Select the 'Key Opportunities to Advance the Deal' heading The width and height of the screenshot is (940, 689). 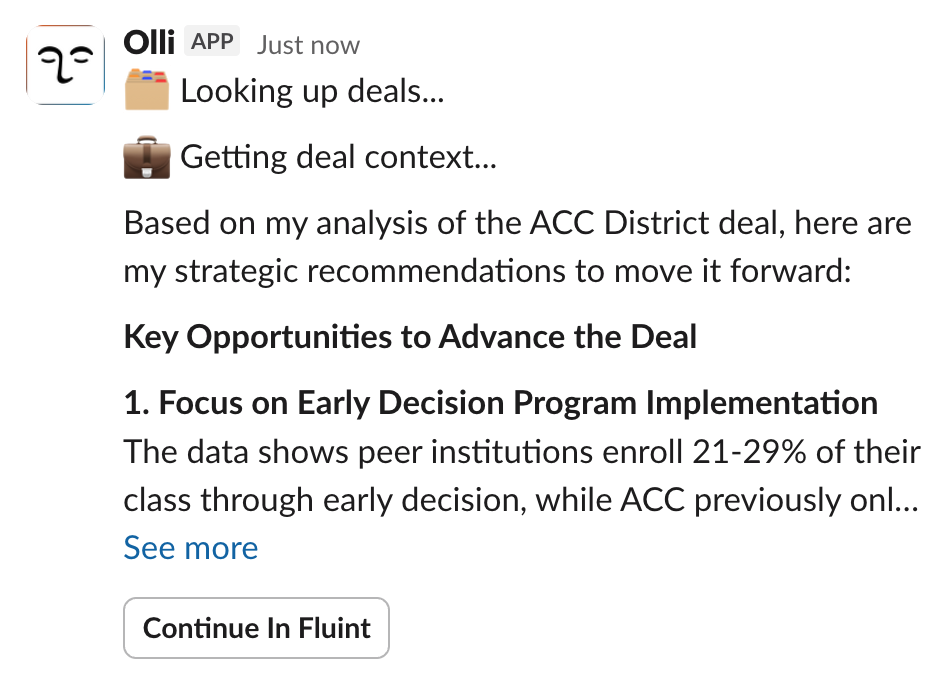click(x=410, y=337)
